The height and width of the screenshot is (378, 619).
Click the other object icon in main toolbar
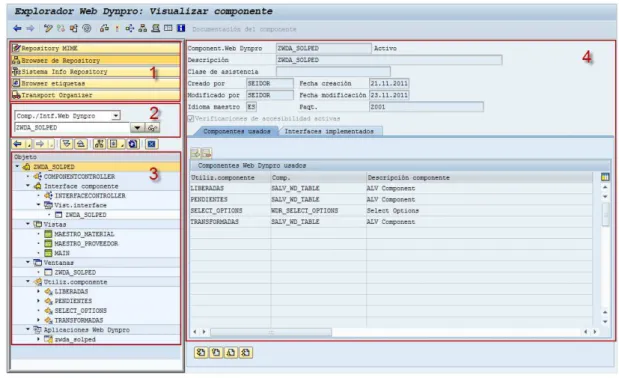pyautogui.click(x=74, y=28)
